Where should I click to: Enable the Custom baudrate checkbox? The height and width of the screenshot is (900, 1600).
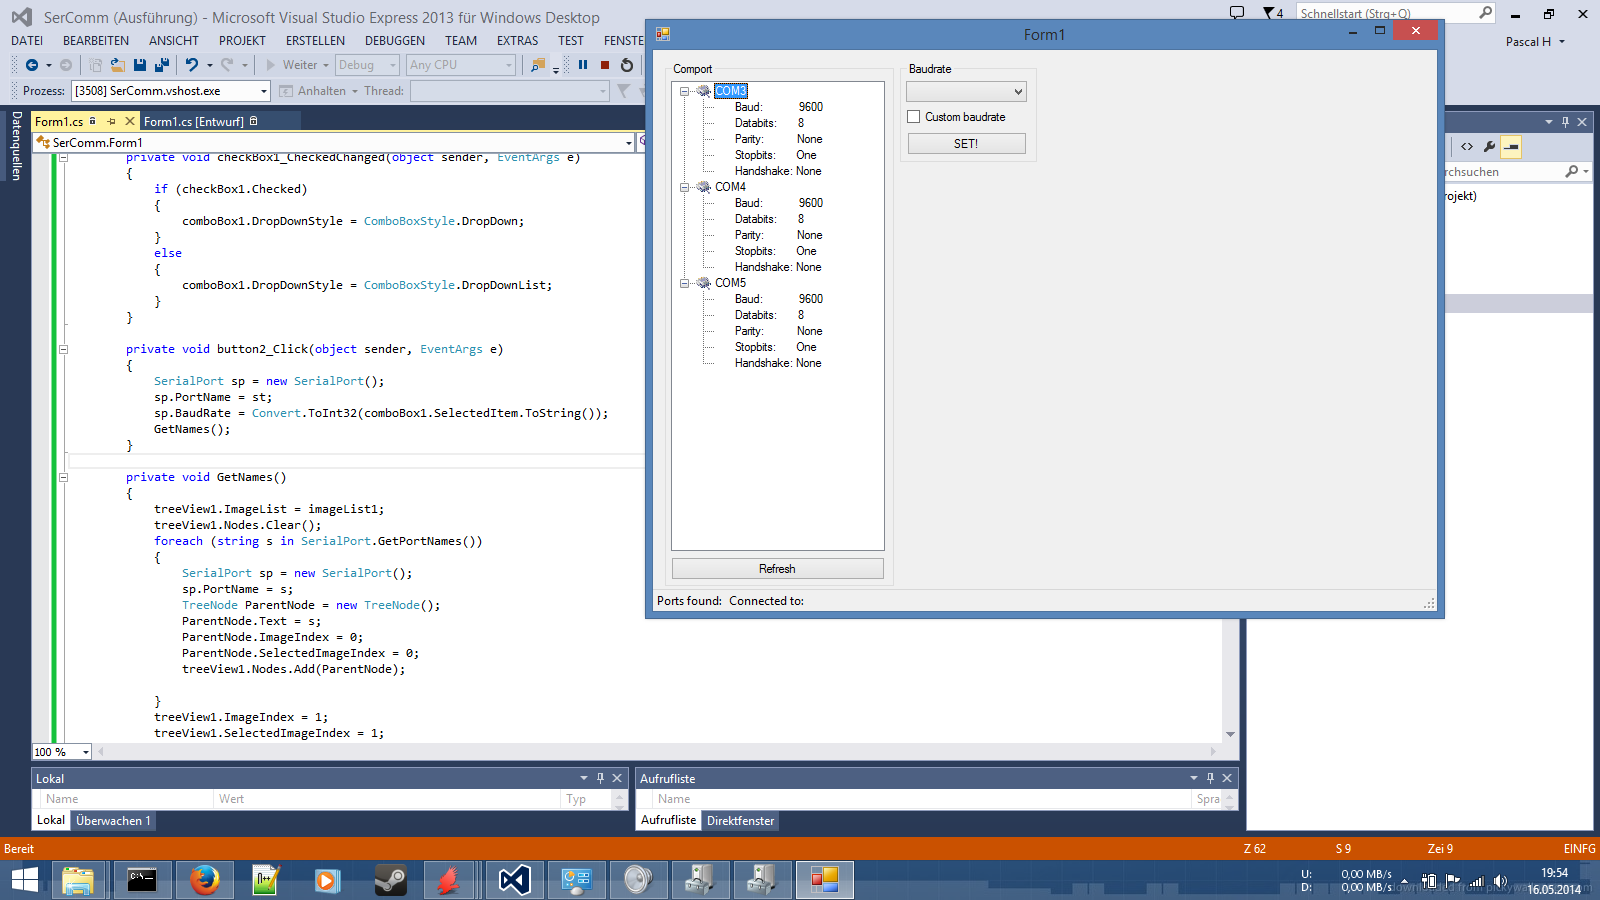click(x=914, y=117)
